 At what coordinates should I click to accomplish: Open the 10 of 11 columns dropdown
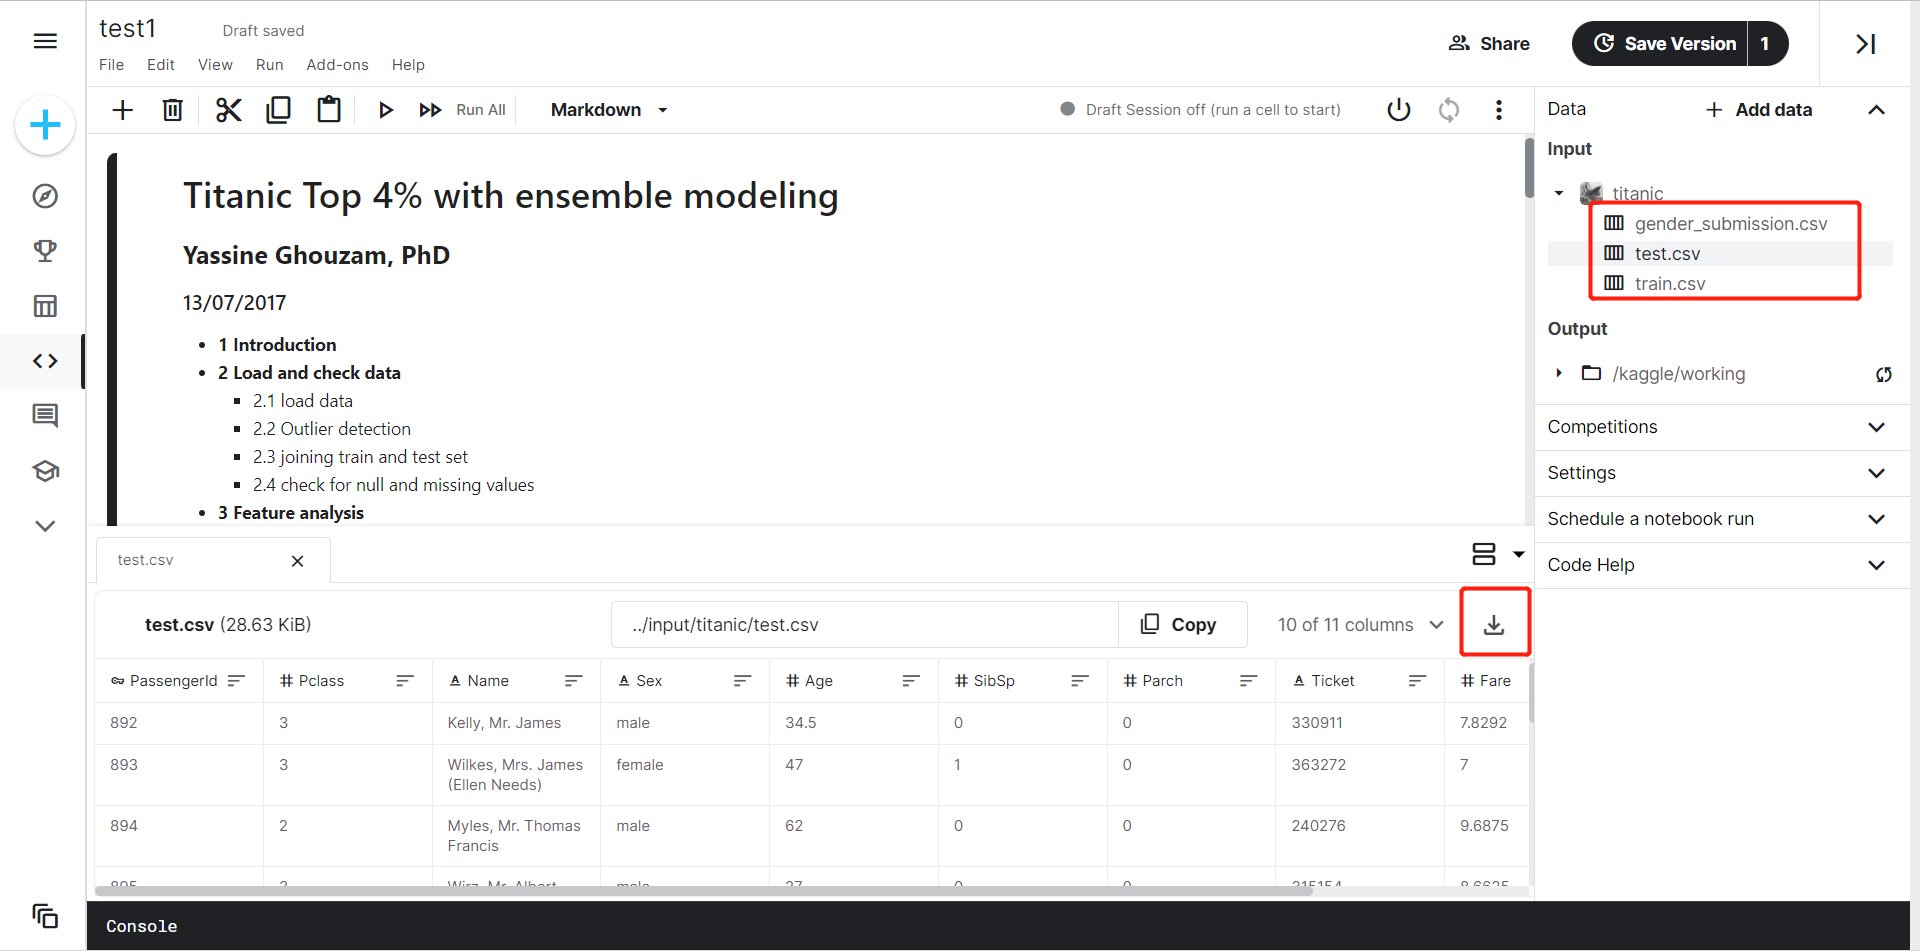[x=1360, y=625]
